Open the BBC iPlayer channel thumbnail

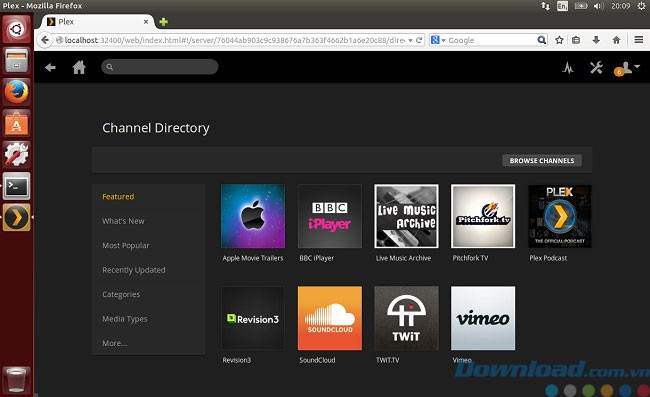tap(330, 216)
